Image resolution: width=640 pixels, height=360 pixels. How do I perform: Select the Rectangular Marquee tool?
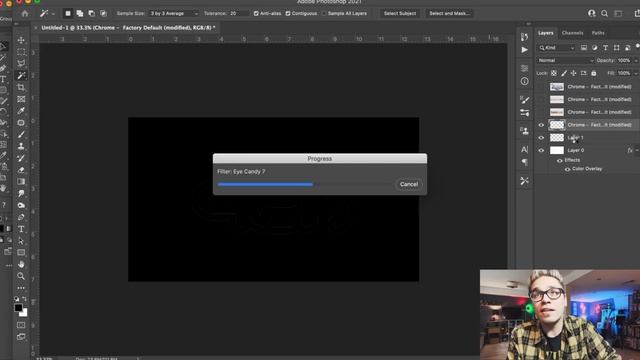click(21, 52)
